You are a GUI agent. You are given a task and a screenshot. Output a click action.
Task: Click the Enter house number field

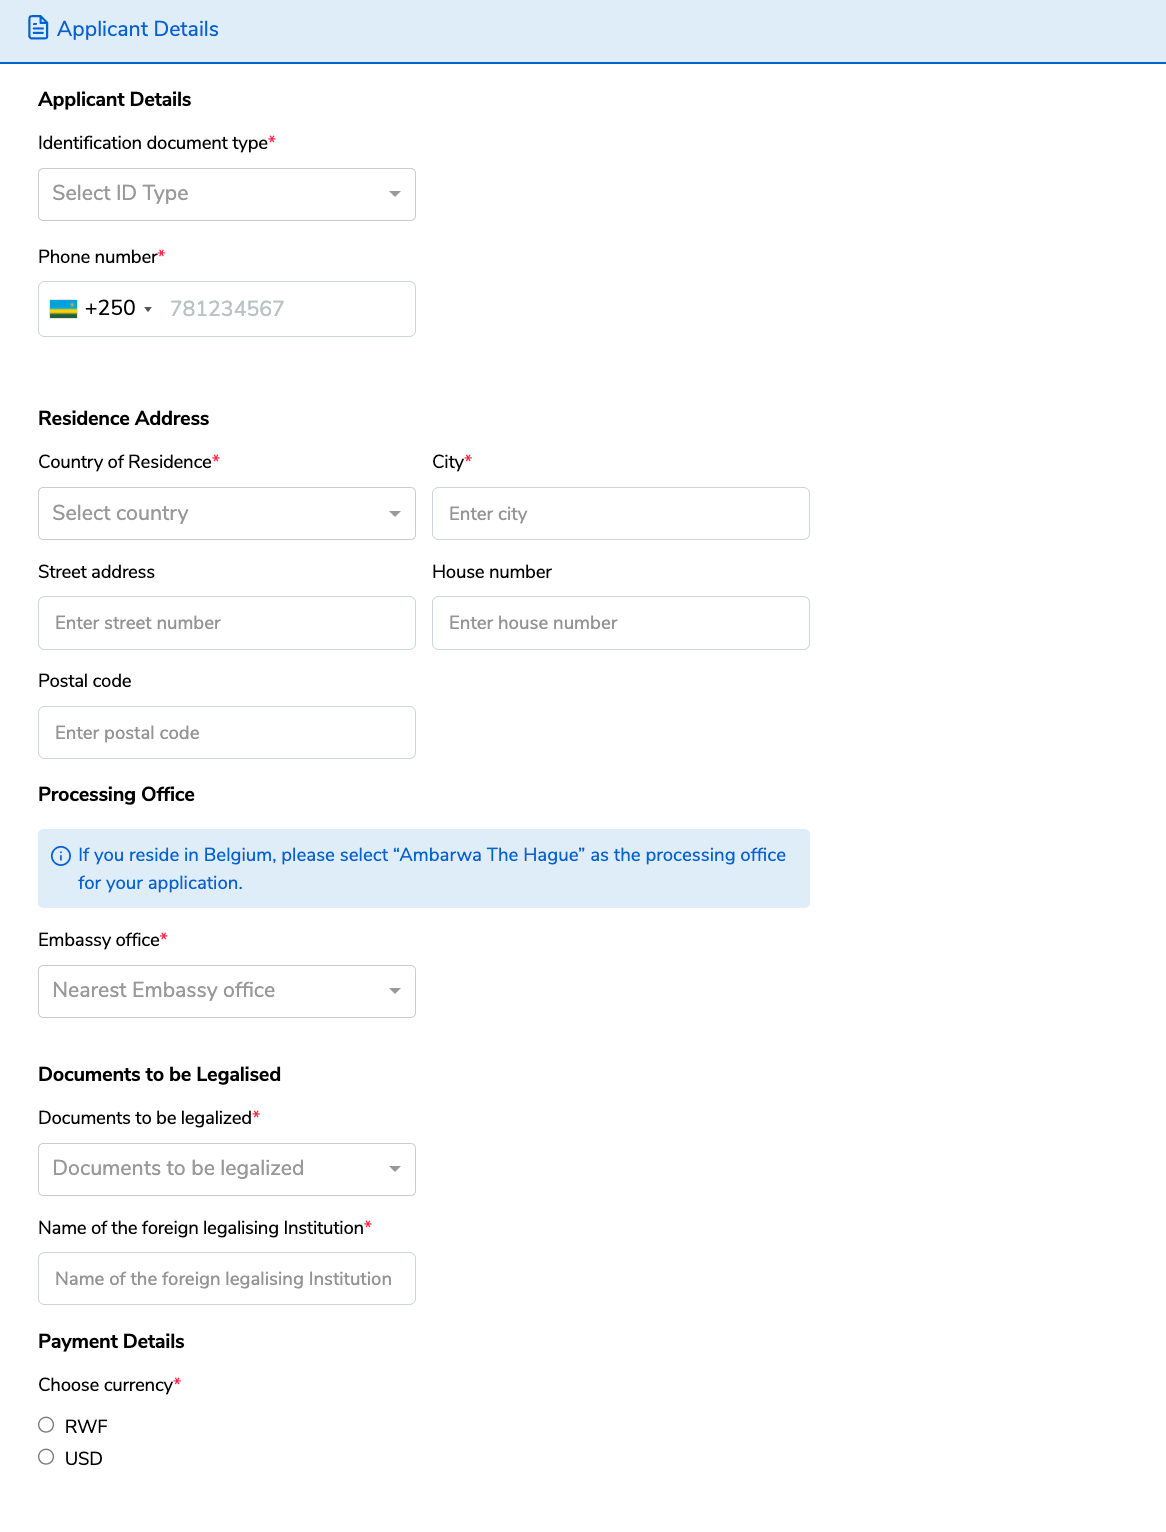tap(621, 623)
